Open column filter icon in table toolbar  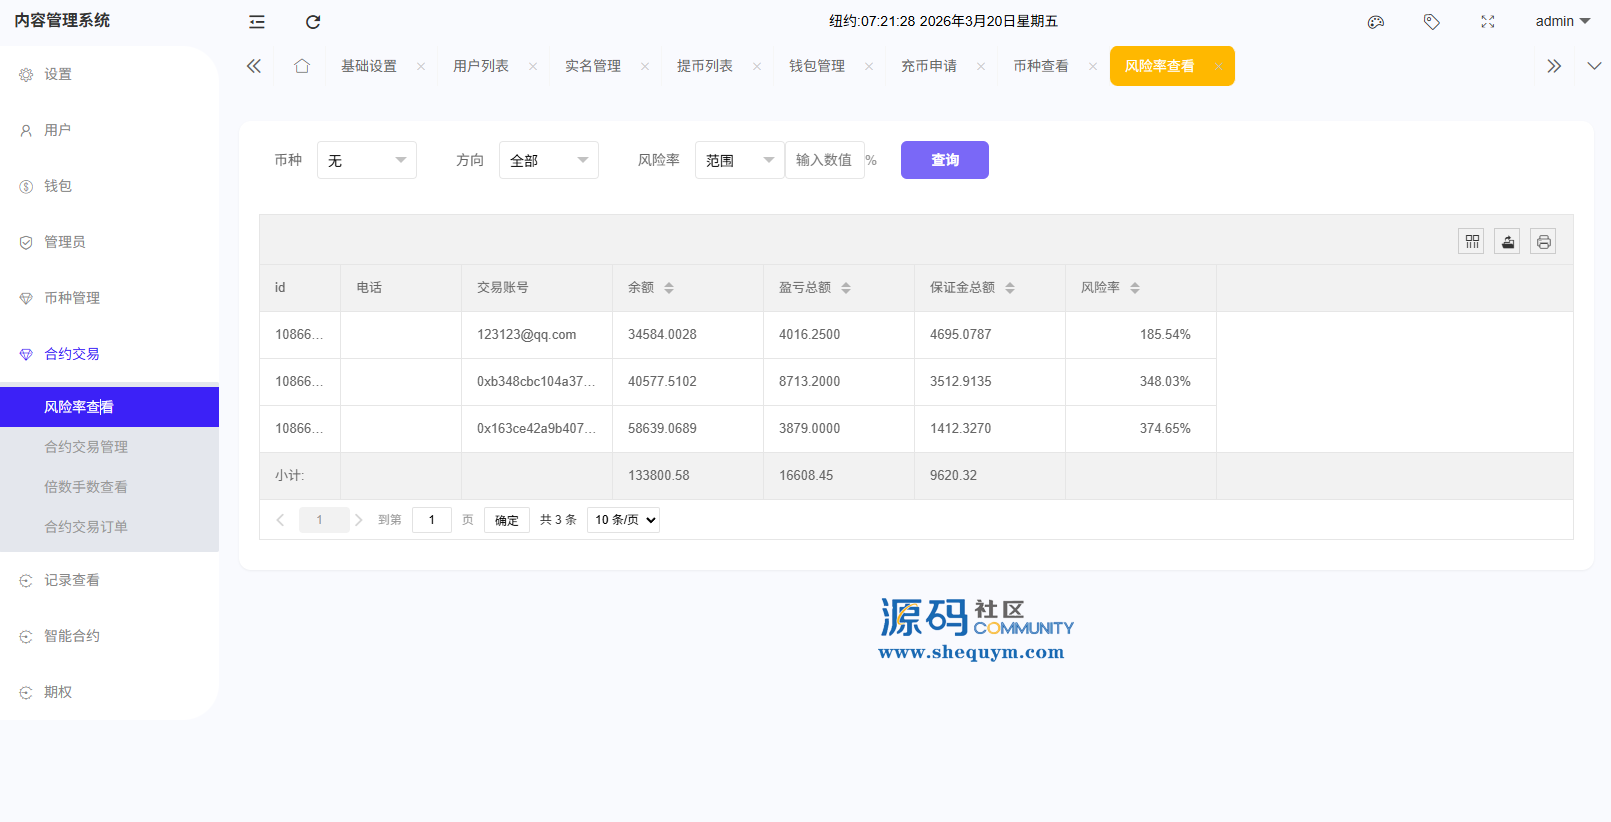click(x=1471, y=241)
